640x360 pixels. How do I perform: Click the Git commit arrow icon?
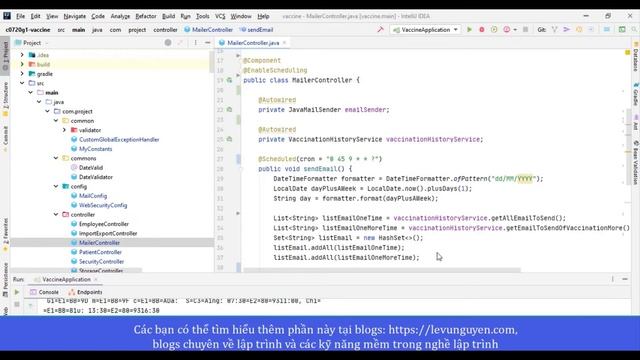[567, 29]
